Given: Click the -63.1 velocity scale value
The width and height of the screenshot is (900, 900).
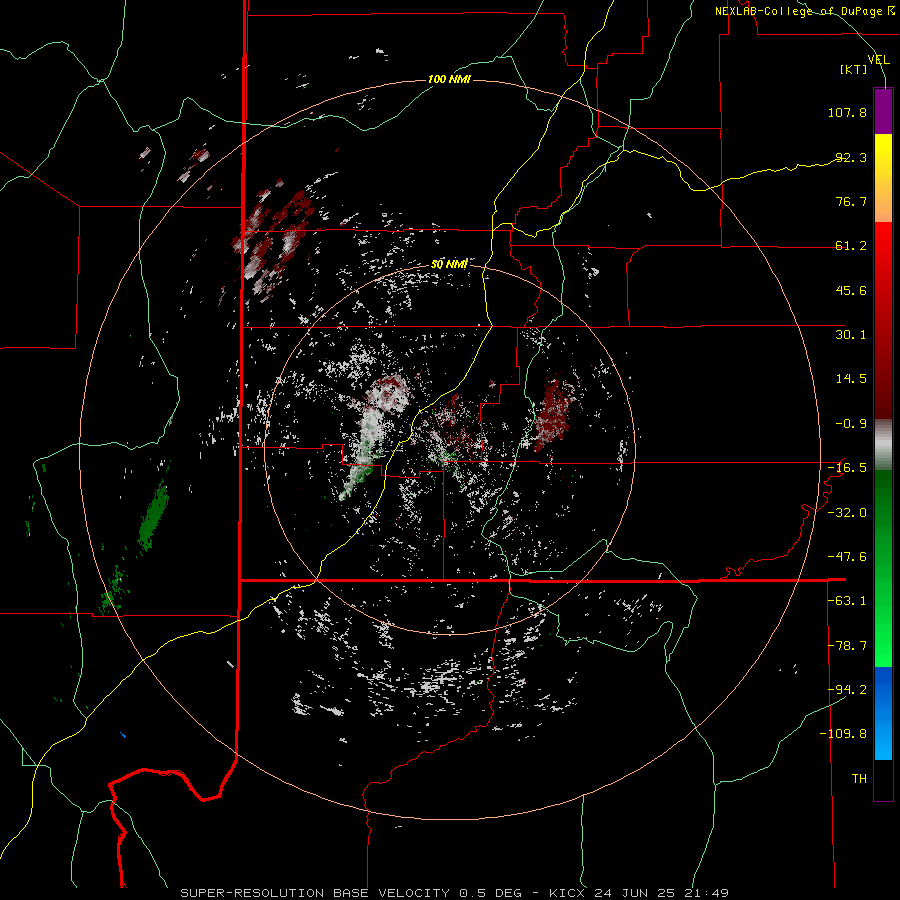Looking at the screenshot, I should (847, 601).
